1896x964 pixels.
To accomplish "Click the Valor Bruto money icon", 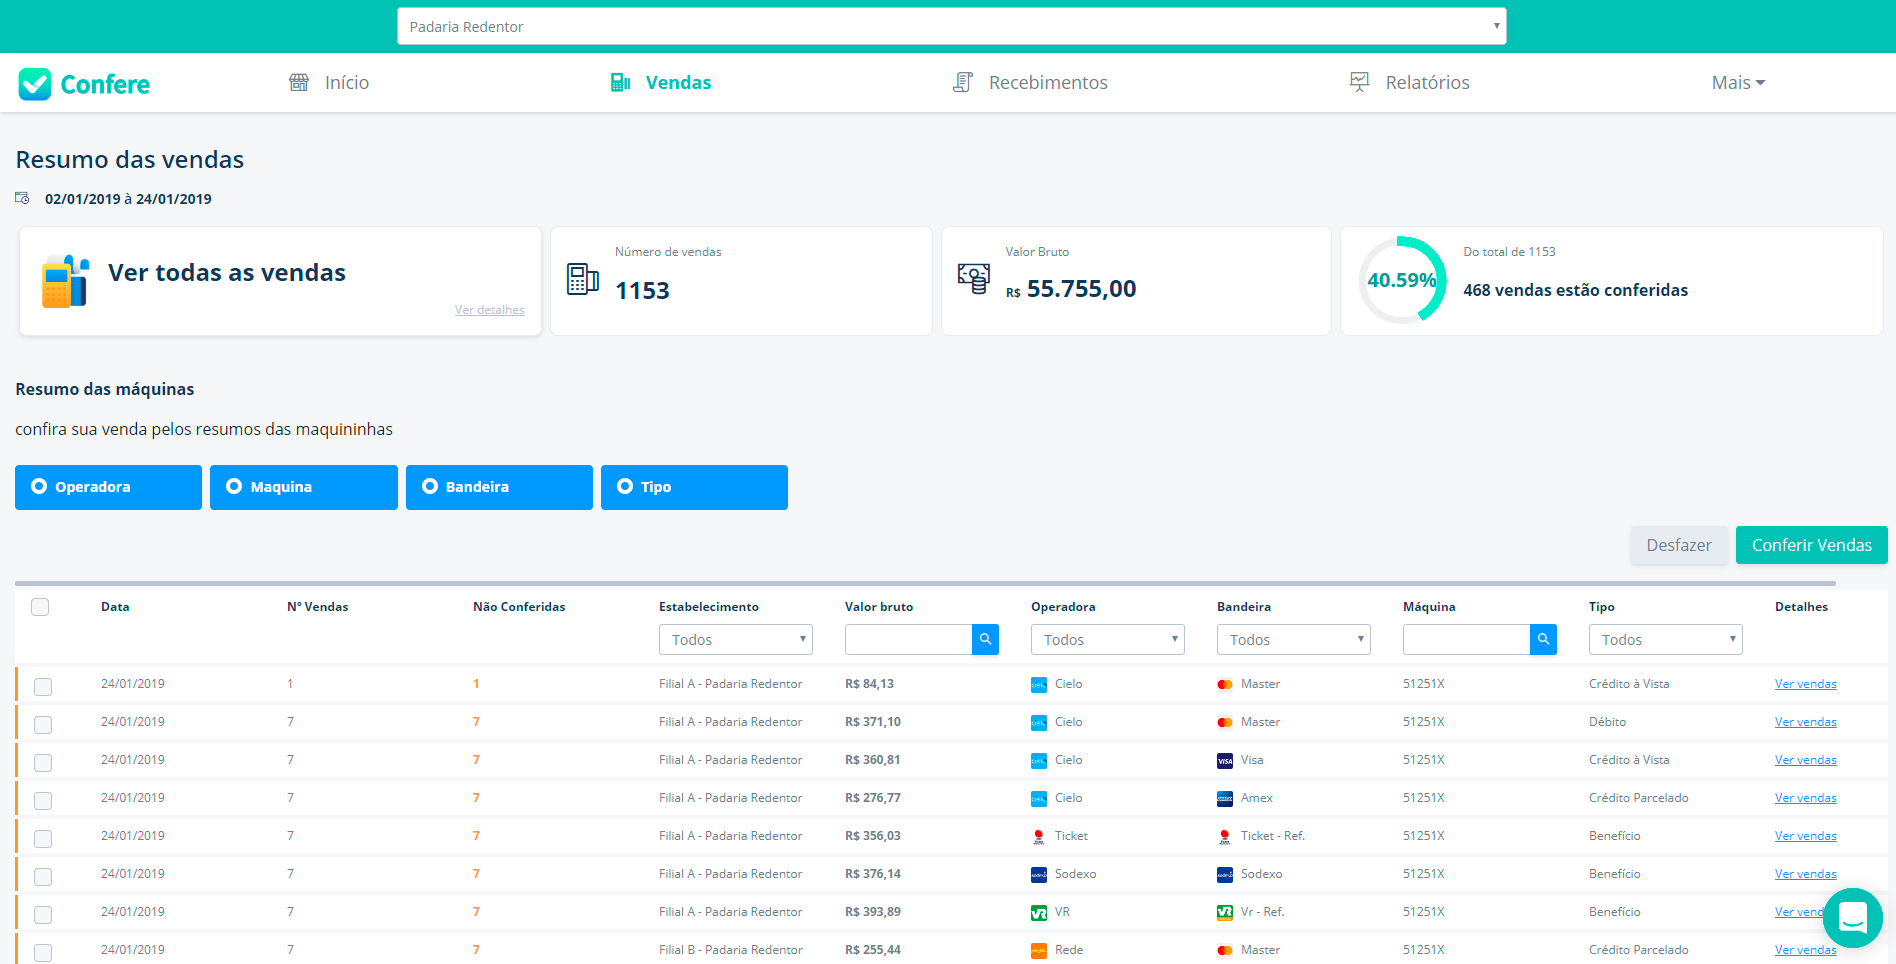I will pyautogui.click(x=973, y=279).
